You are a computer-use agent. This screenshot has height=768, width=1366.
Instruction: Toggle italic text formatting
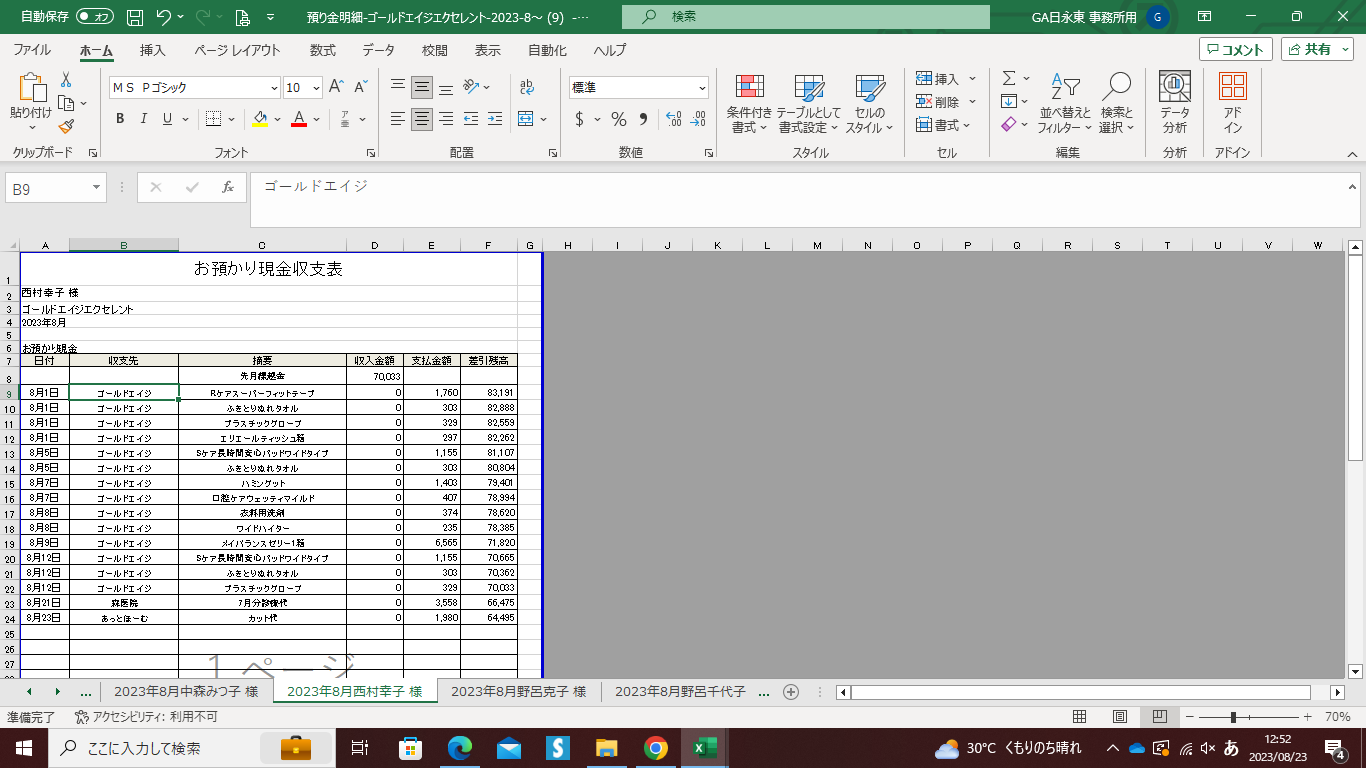click(x=144, y=119)
